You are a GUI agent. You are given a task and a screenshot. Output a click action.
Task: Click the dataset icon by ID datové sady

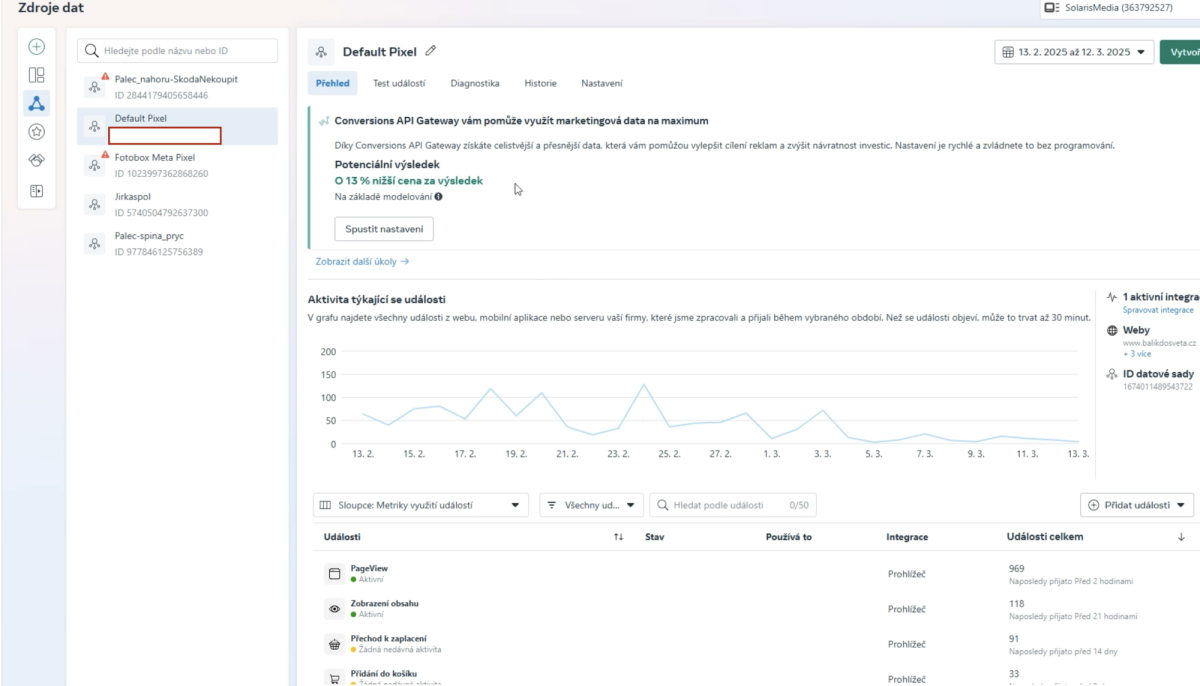1112,374
